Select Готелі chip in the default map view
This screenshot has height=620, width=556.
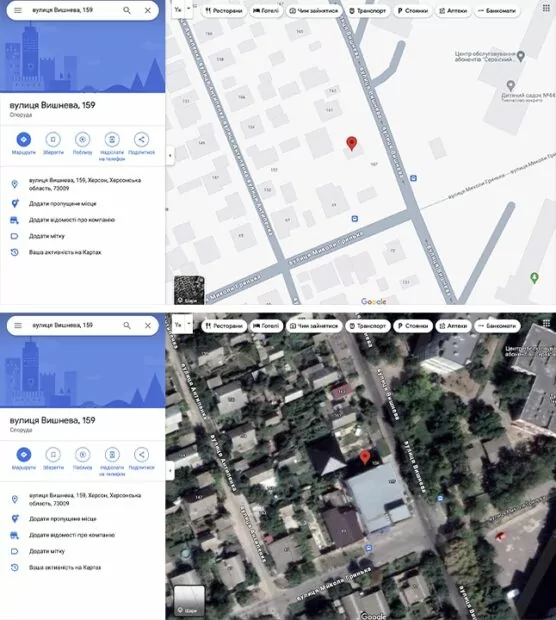(266, 11)
